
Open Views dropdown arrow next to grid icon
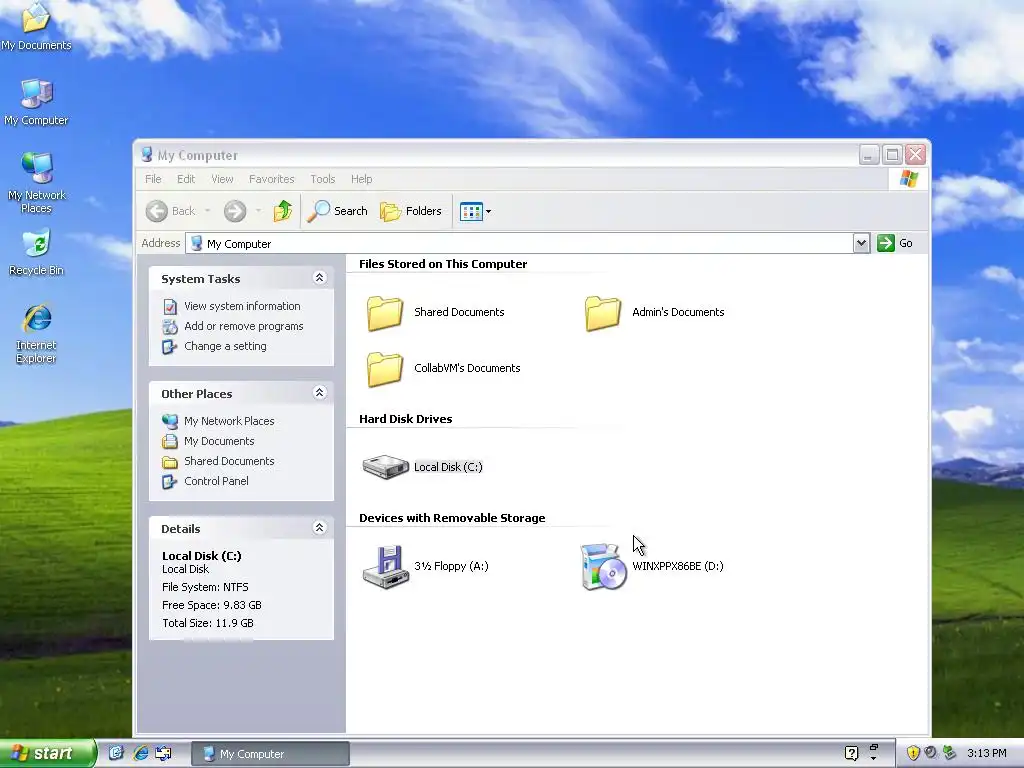point(488,211)
